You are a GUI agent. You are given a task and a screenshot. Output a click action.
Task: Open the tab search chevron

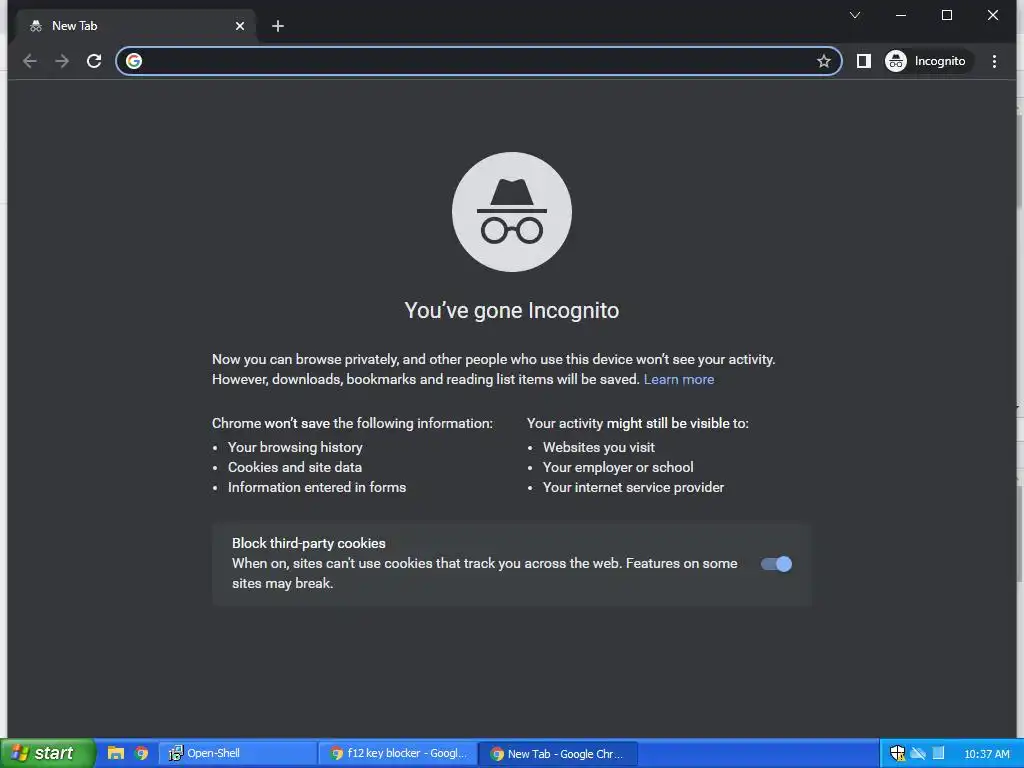(854, 15)
